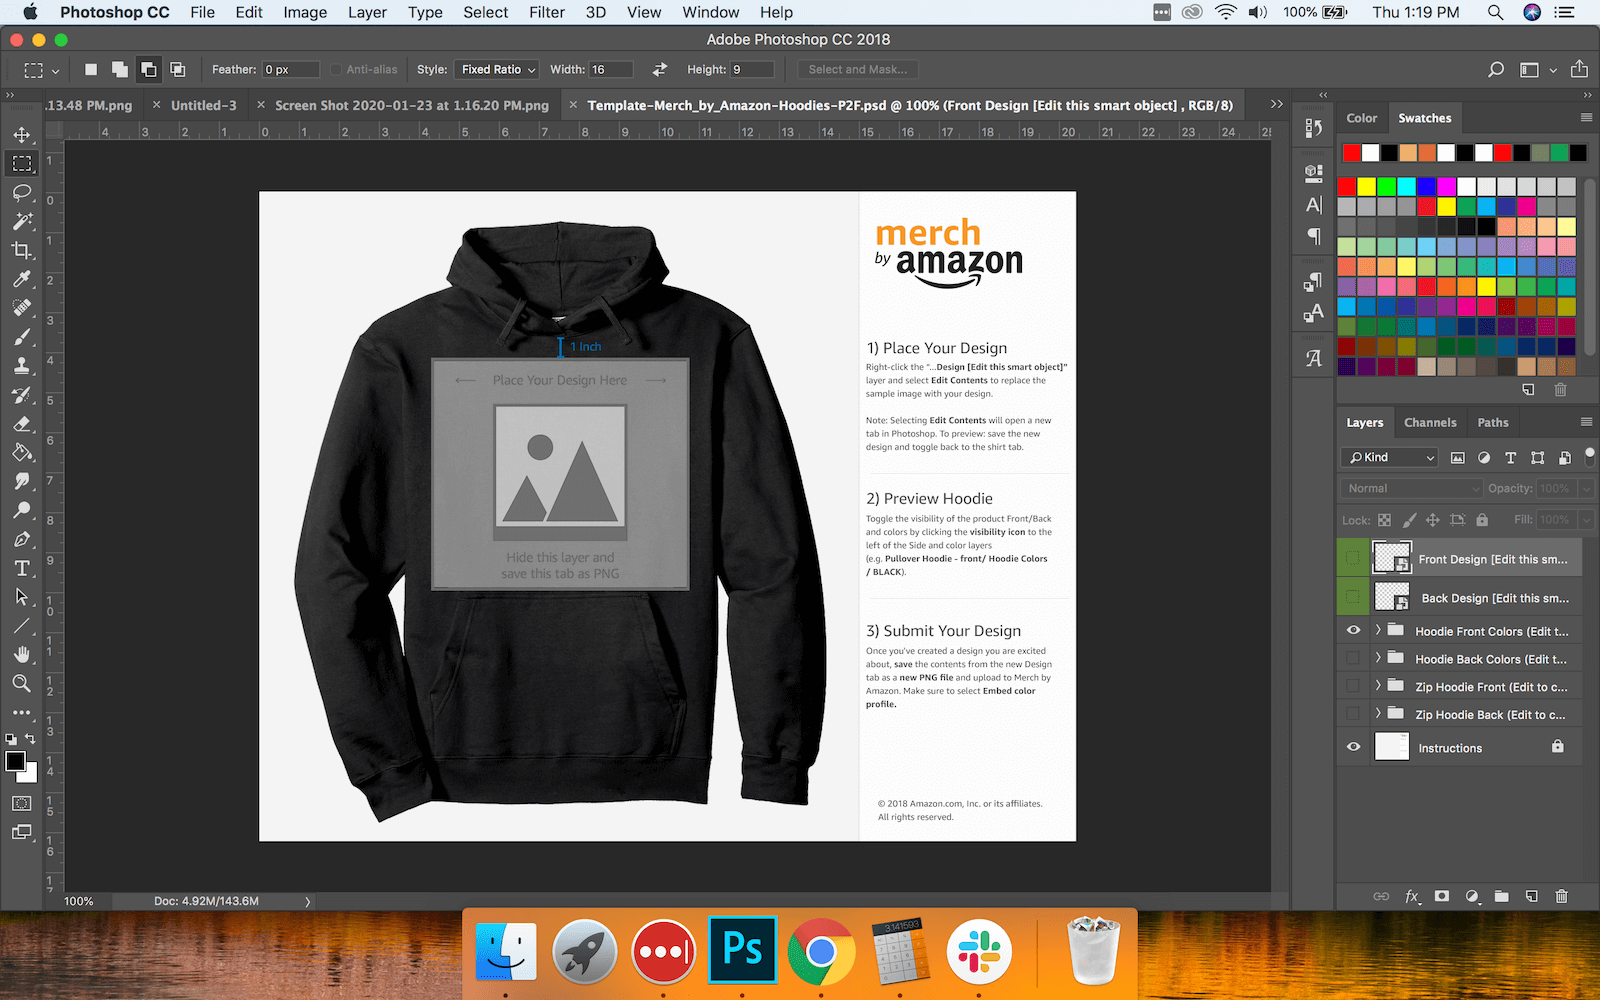The height and width of the screenshot is (1000, 1600).
Task: Open layer styles fx menu
Action: [x=1412, y=896]
